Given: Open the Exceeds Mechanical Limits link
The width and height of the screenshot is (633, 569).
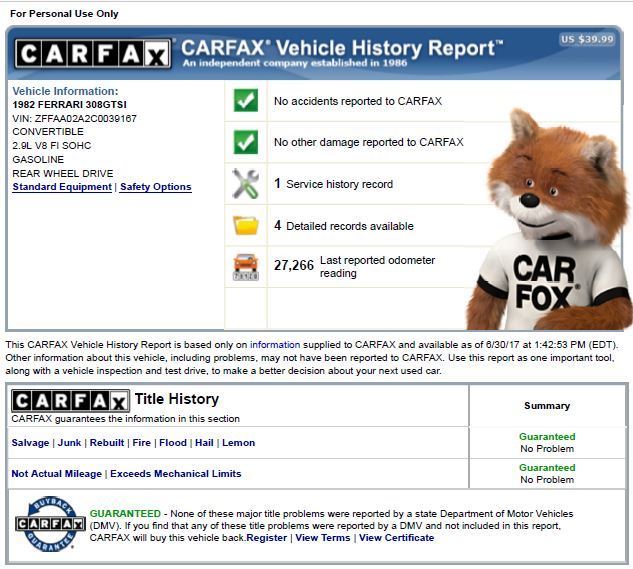Looking at the screenshot, I should (x=176, y=474).
